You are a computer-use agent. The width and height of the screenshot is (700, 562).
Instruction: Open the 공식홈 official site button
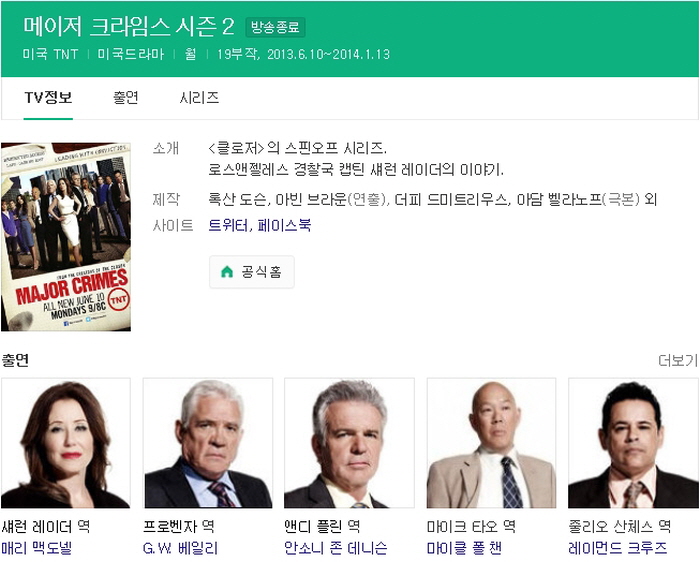pos(252,272)
